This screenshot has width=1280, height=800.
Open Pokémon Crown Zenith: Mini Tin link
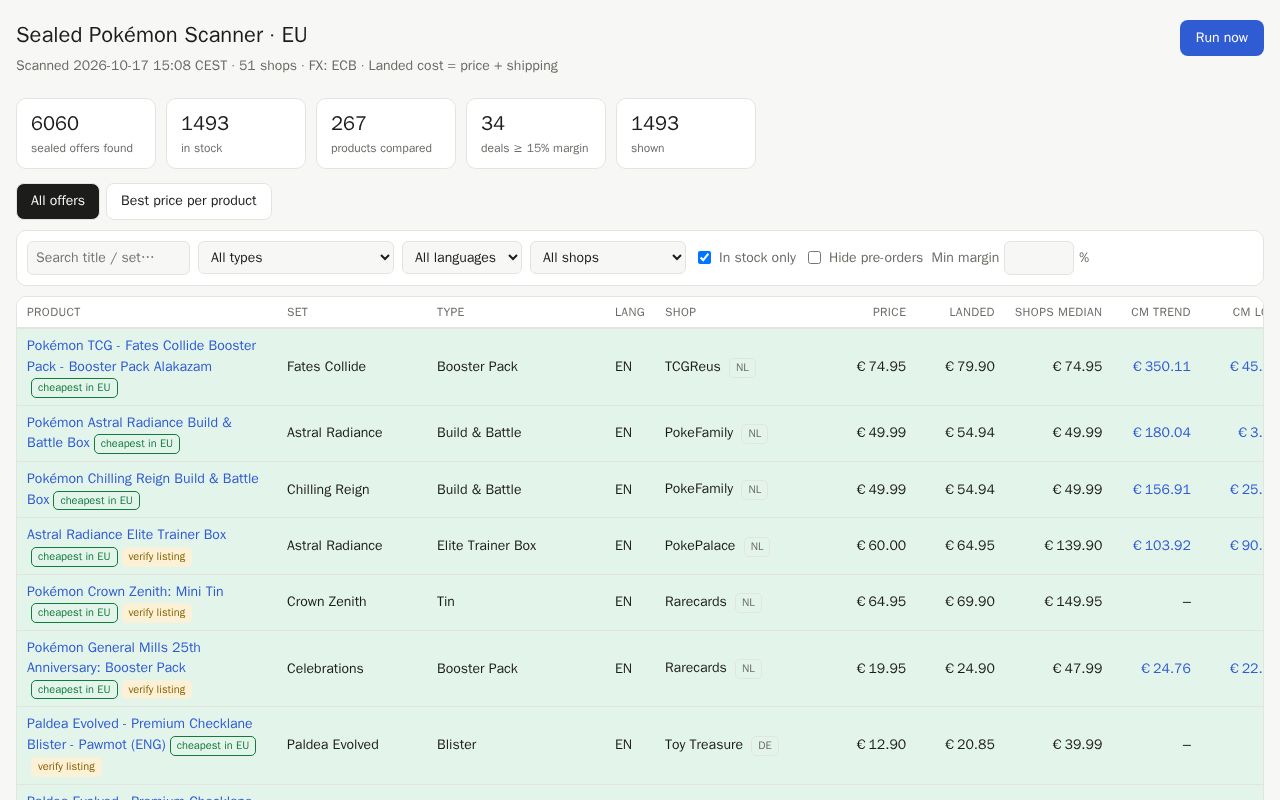tap(125, 592)
